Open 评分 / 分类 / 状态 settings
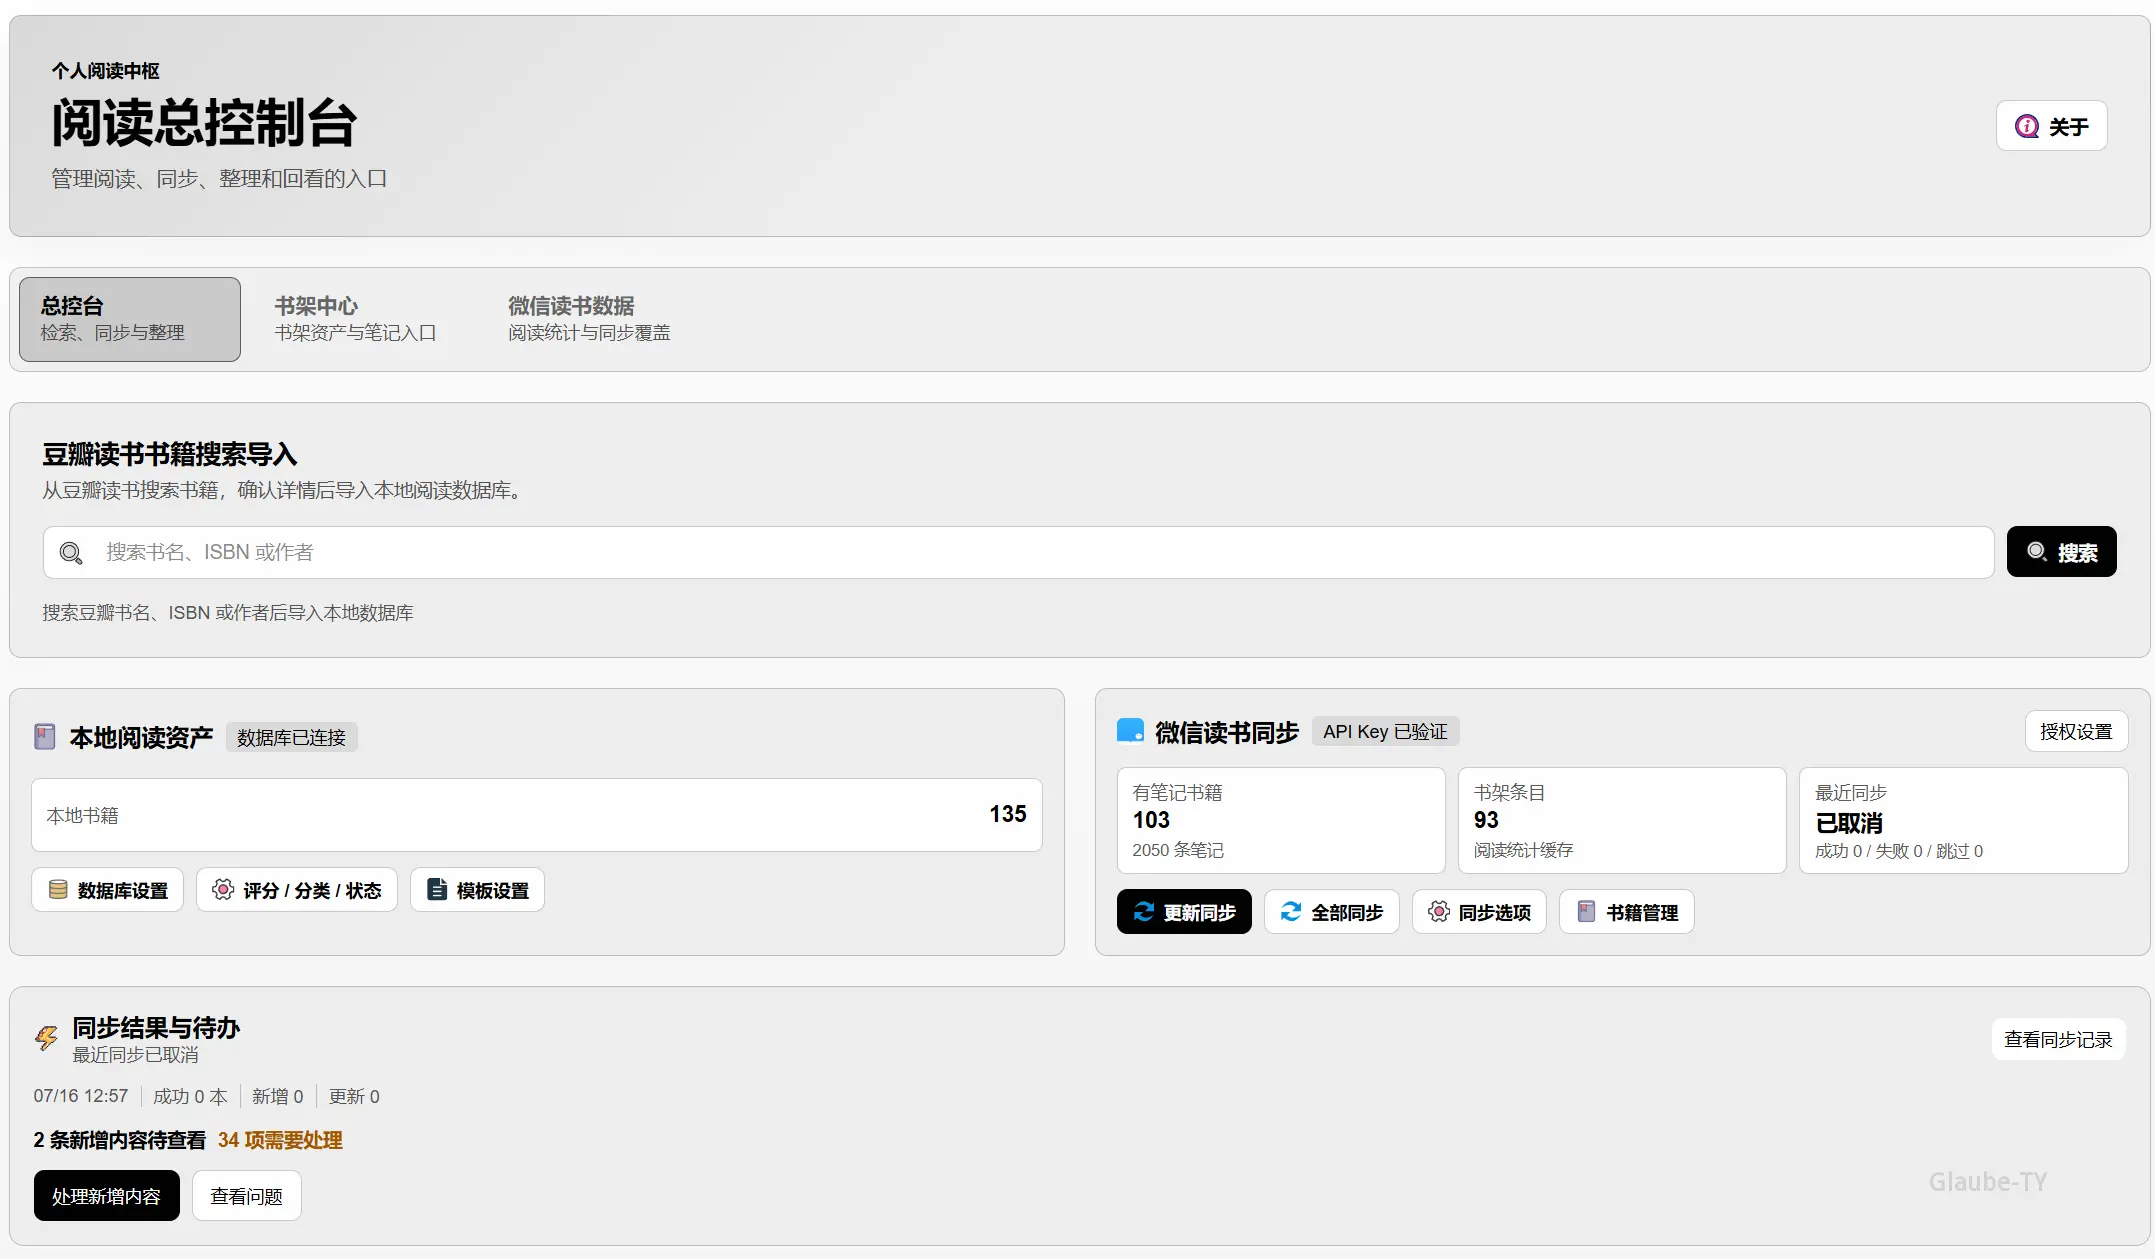This screenshot has height=1259, width=2155. click(296, 890)
